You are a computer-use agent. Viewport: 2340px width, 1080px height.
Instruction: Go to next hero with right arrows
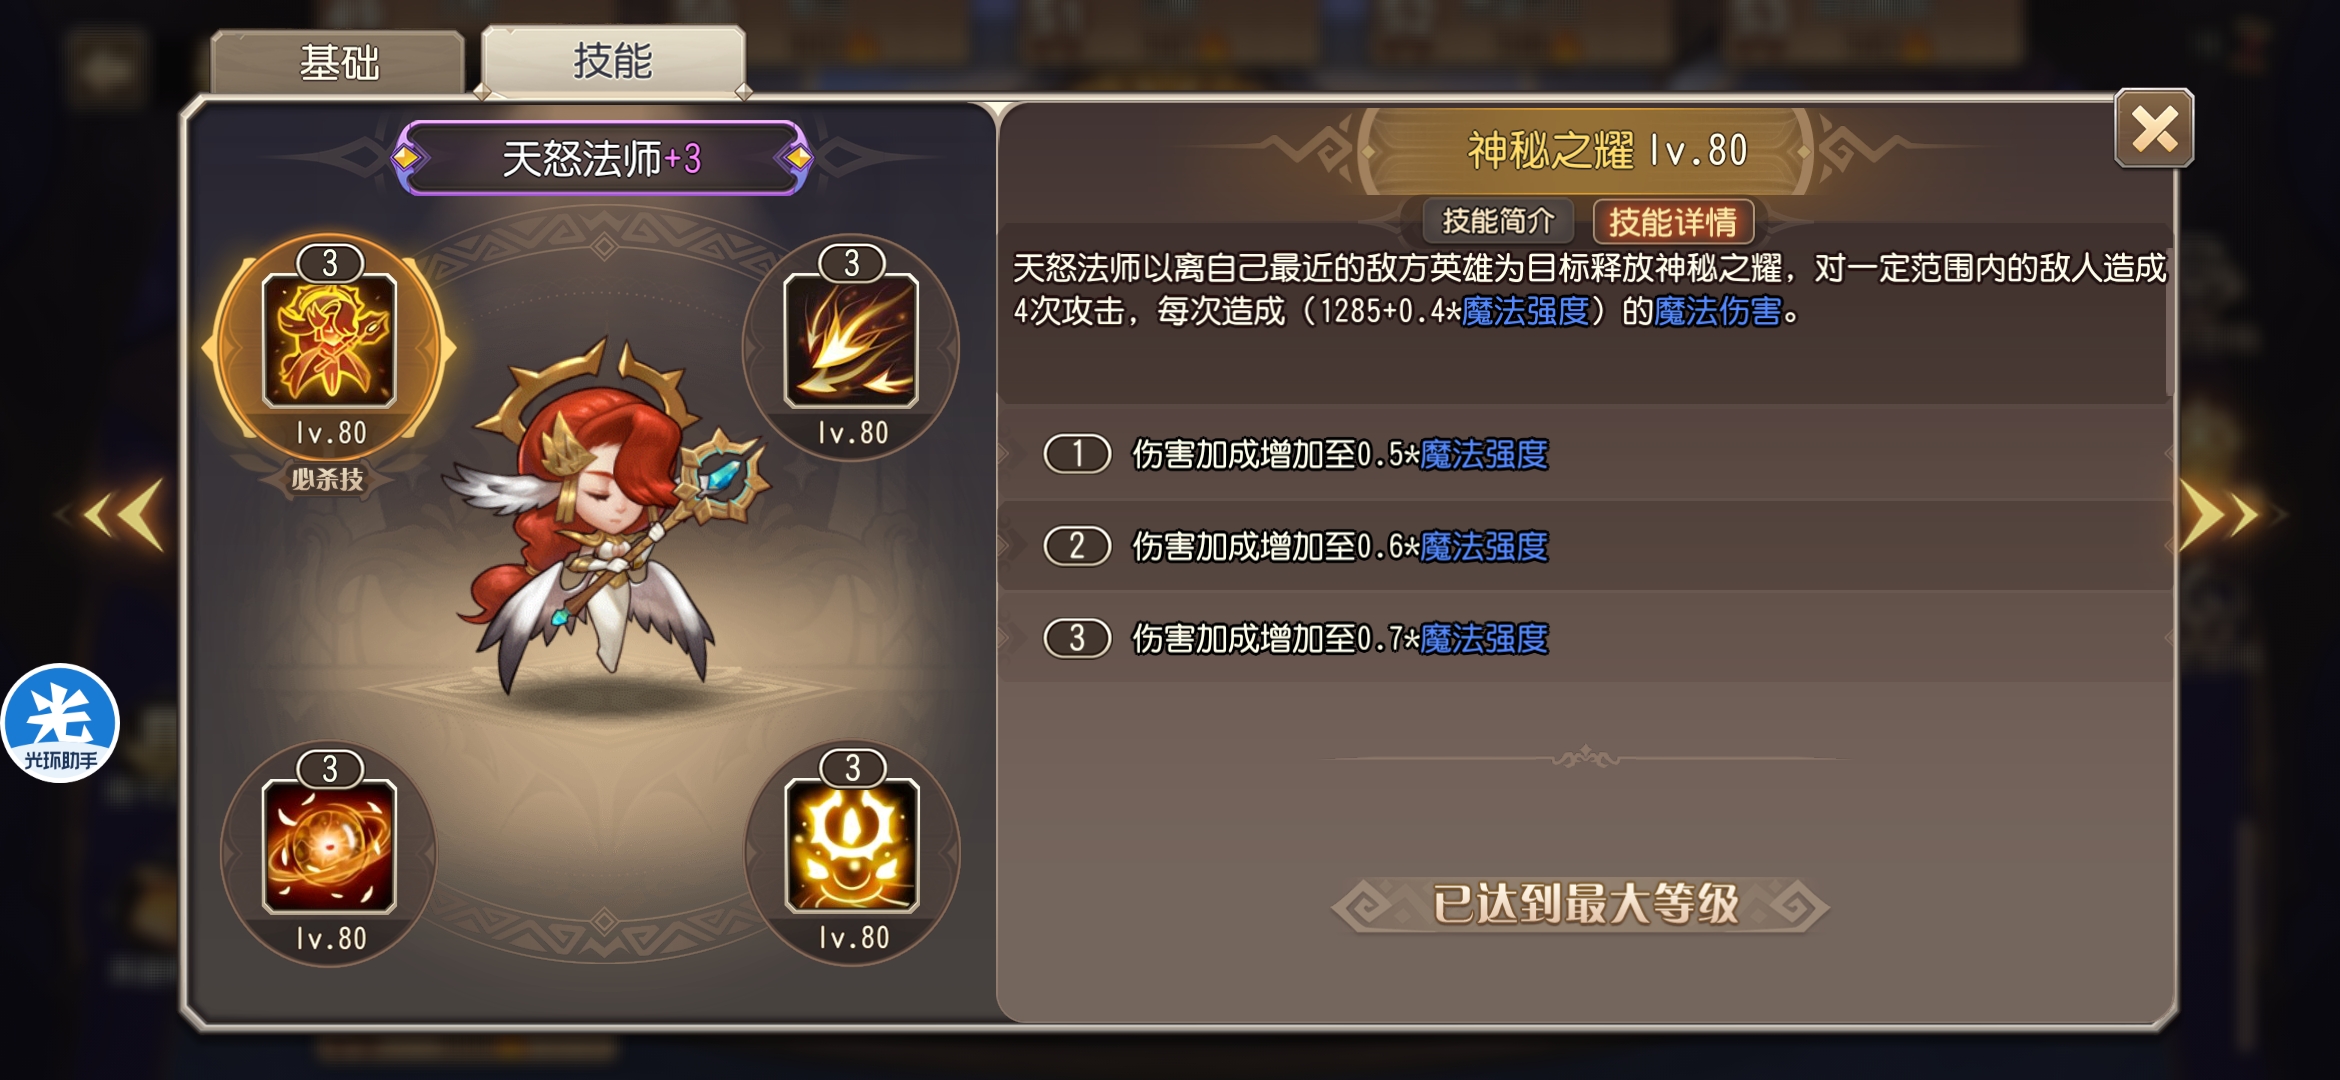pos(2220,515)
